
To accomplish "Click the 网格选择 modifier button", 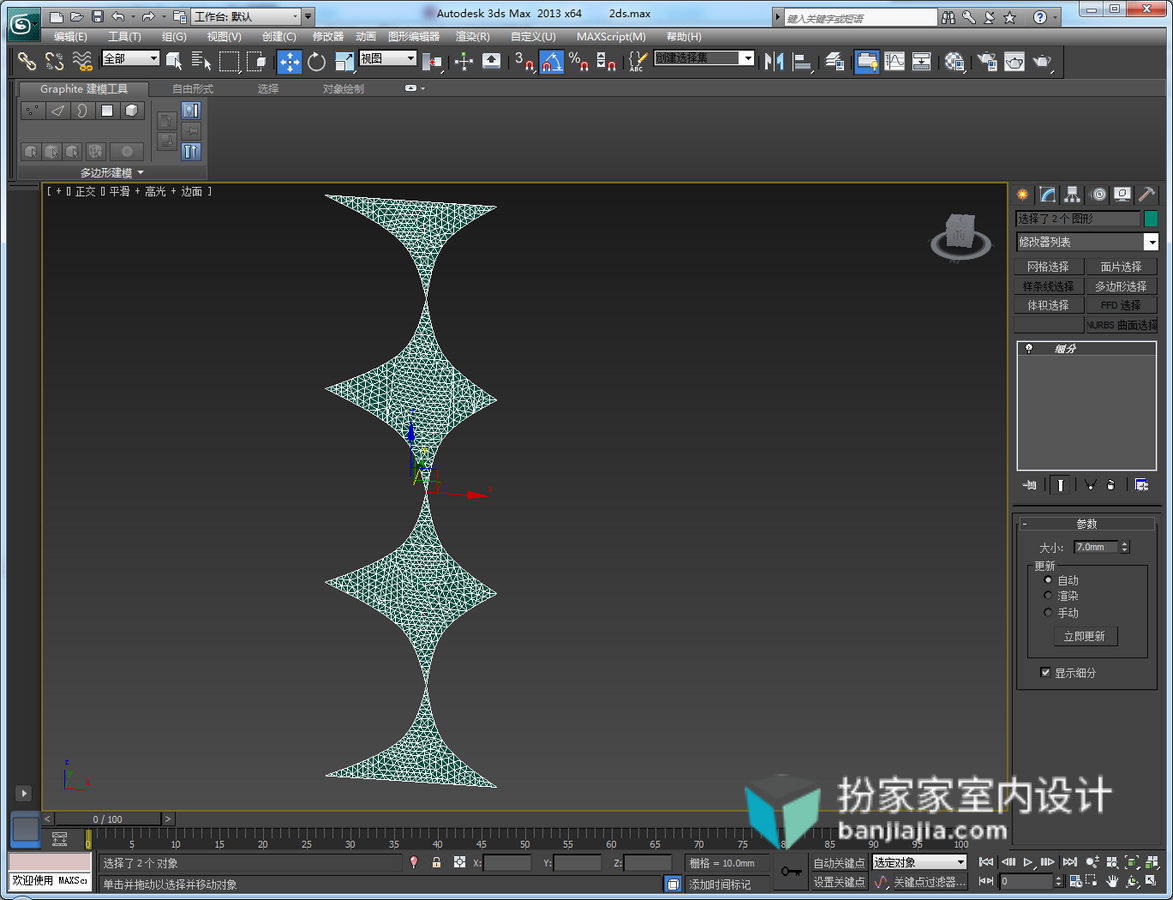I will pyautogui.click(x=1048, y=266).
